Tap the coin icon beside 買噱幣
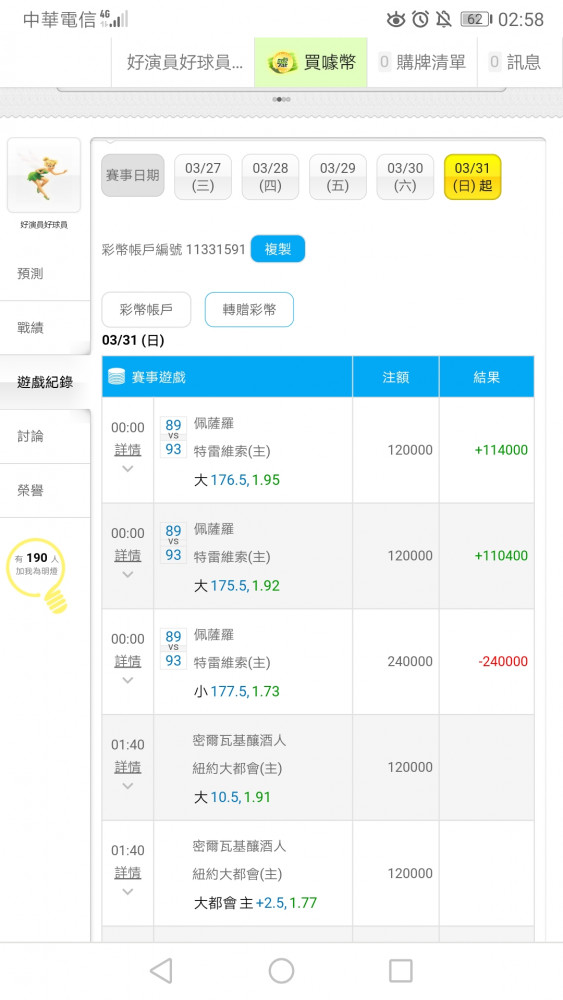The height and width of the screenshot is (1000, 563). (281, 62)
